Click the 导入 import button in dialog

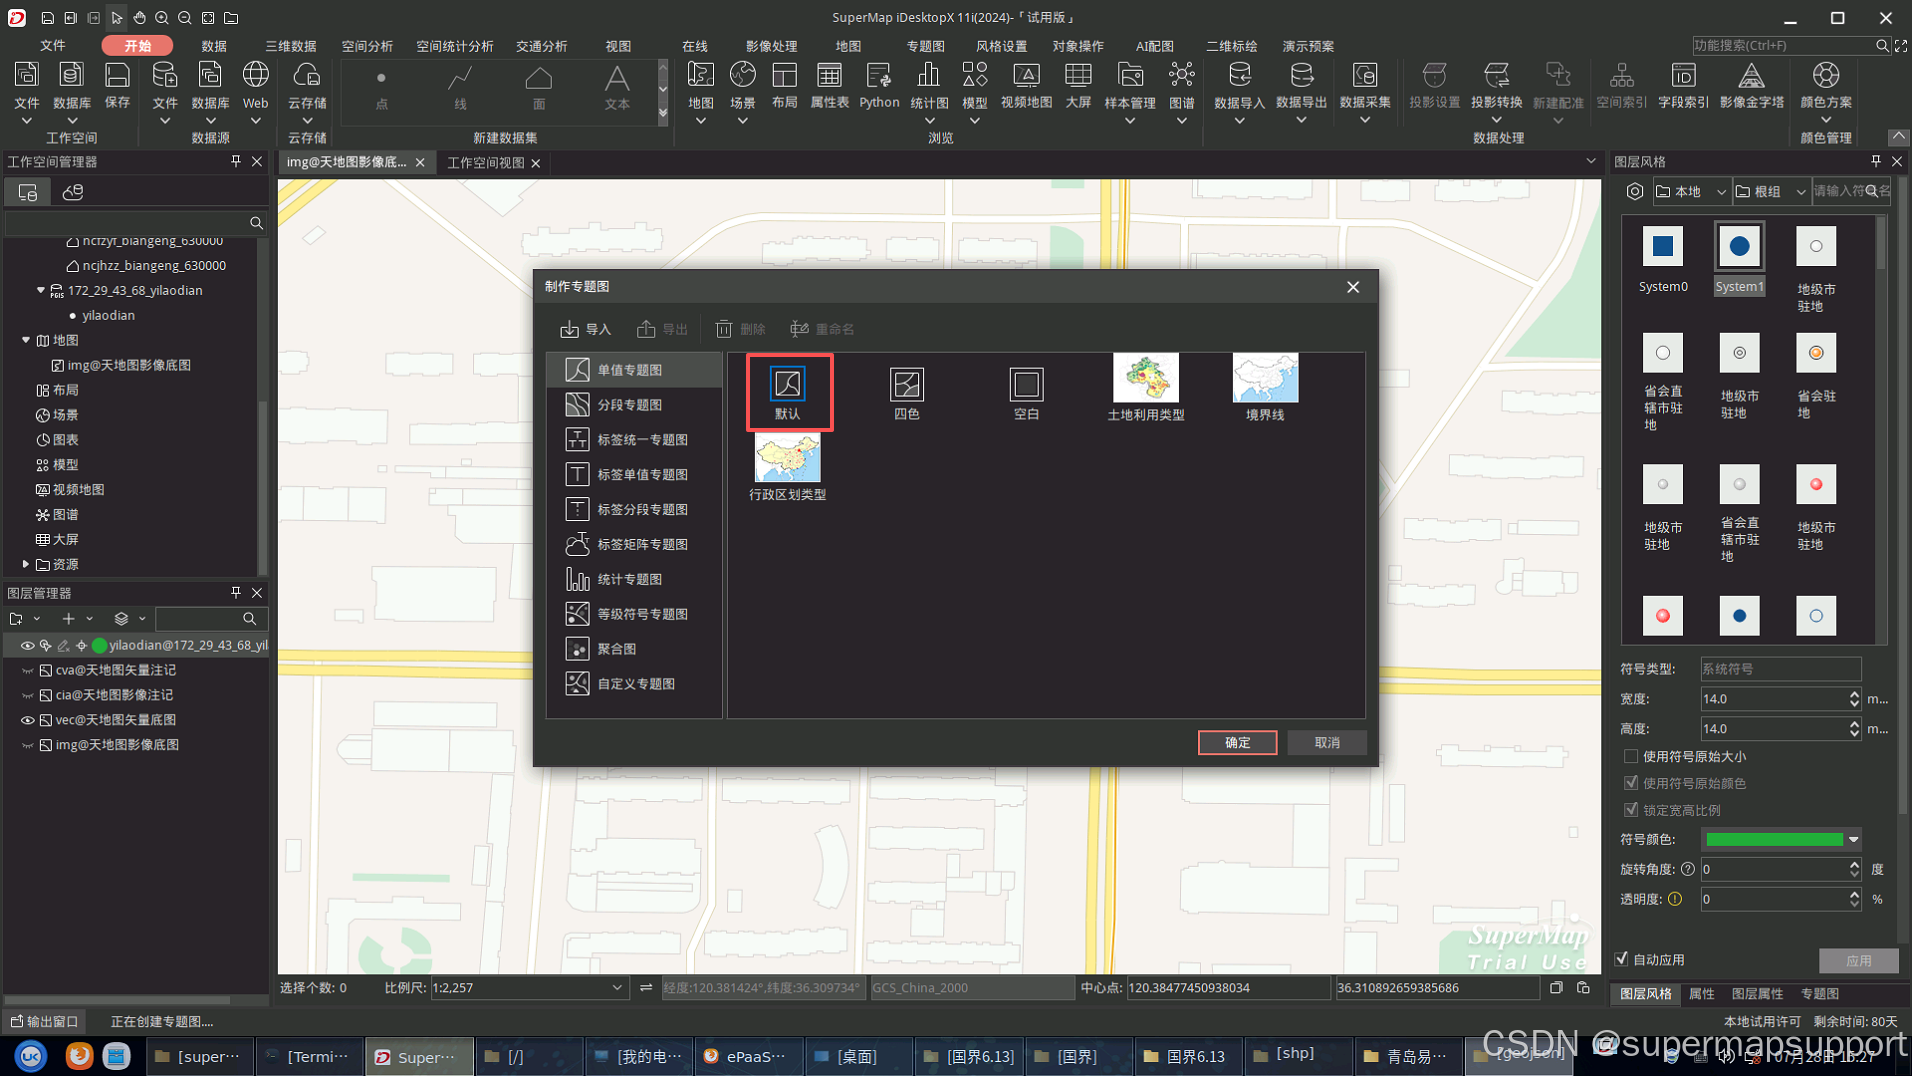[586, 329]
